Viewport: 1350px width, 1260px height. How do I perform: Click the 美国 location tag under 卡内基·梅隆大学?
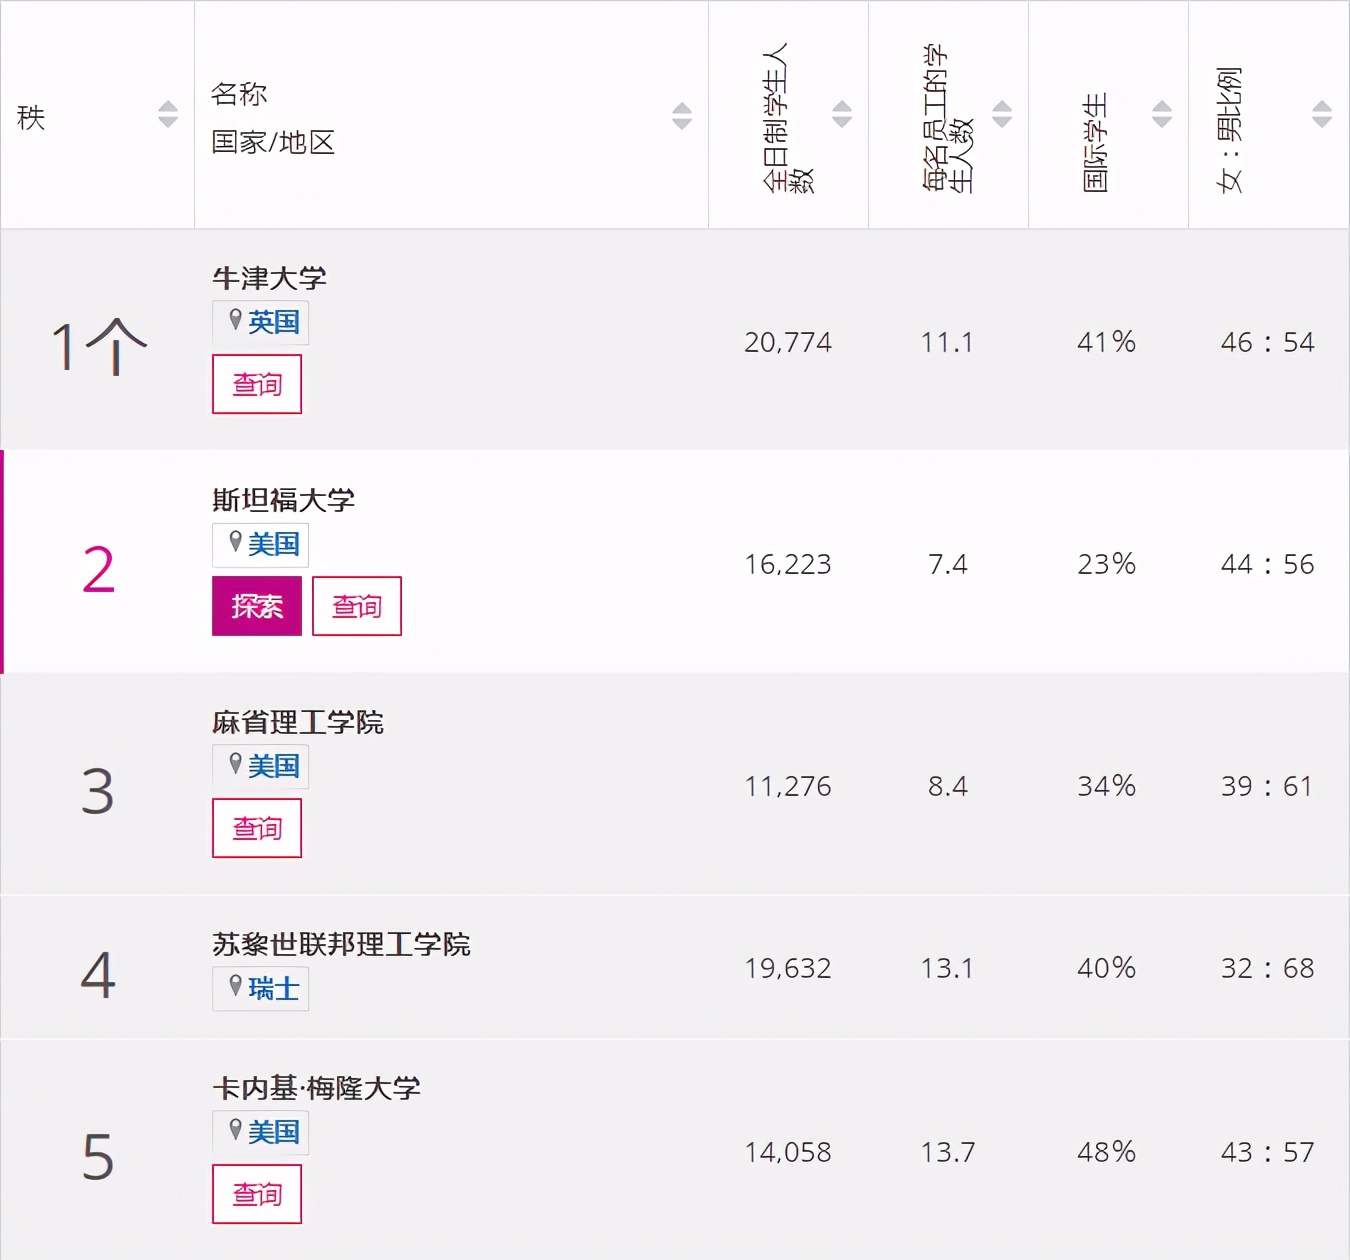261,1132
